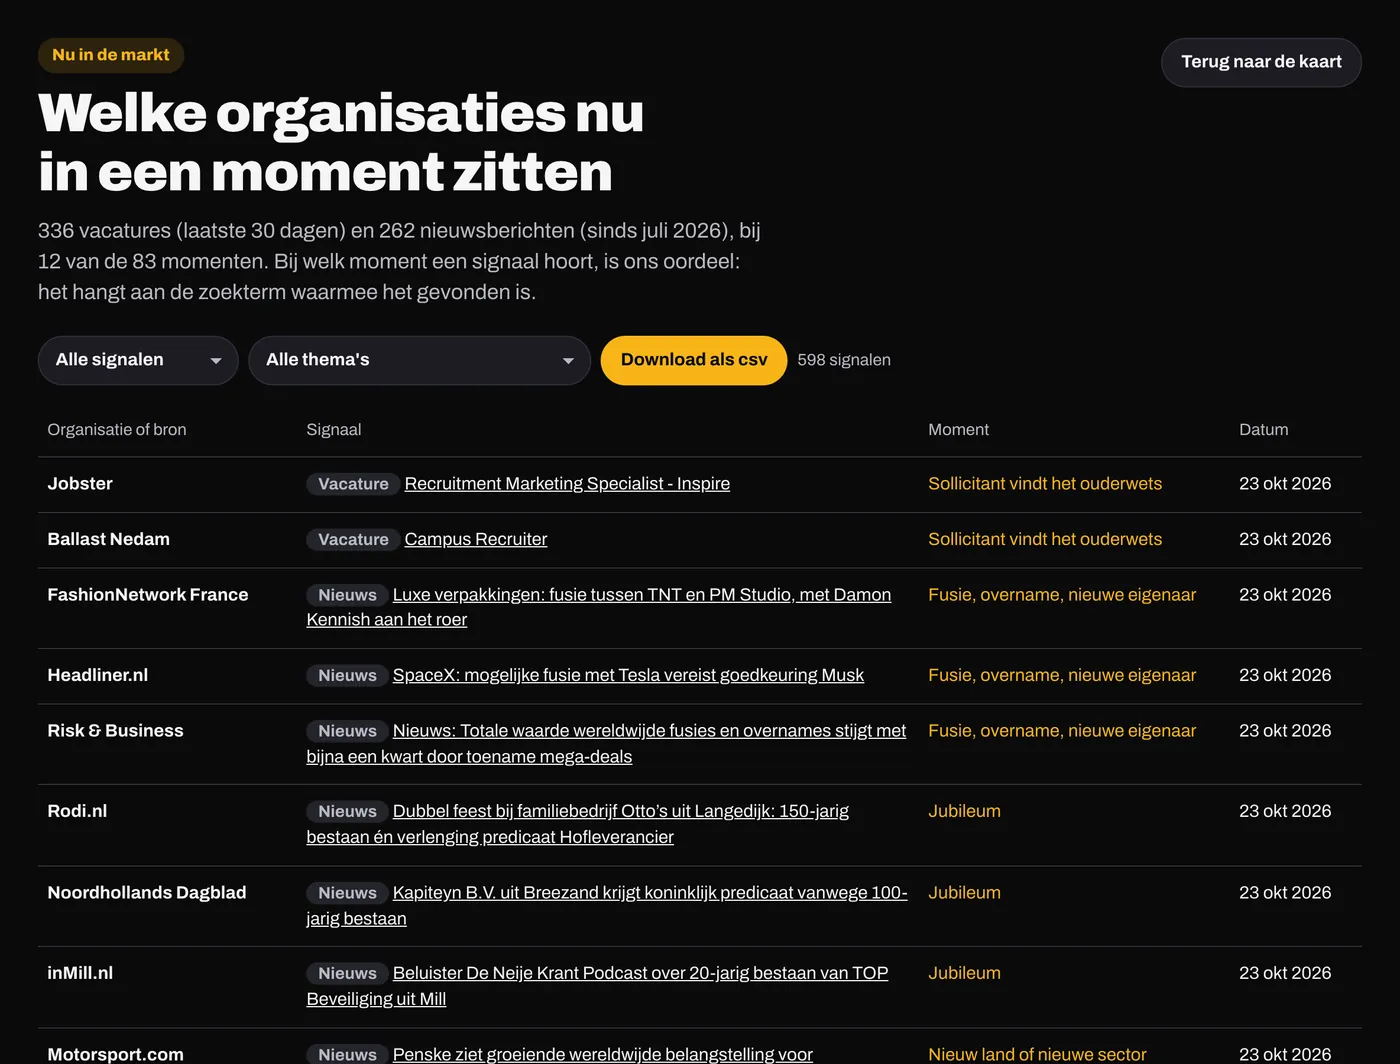Select the 'Ballast Nedam' organisation name
This screenshot has height=1064, width=1400.
(x=109, y=539)
